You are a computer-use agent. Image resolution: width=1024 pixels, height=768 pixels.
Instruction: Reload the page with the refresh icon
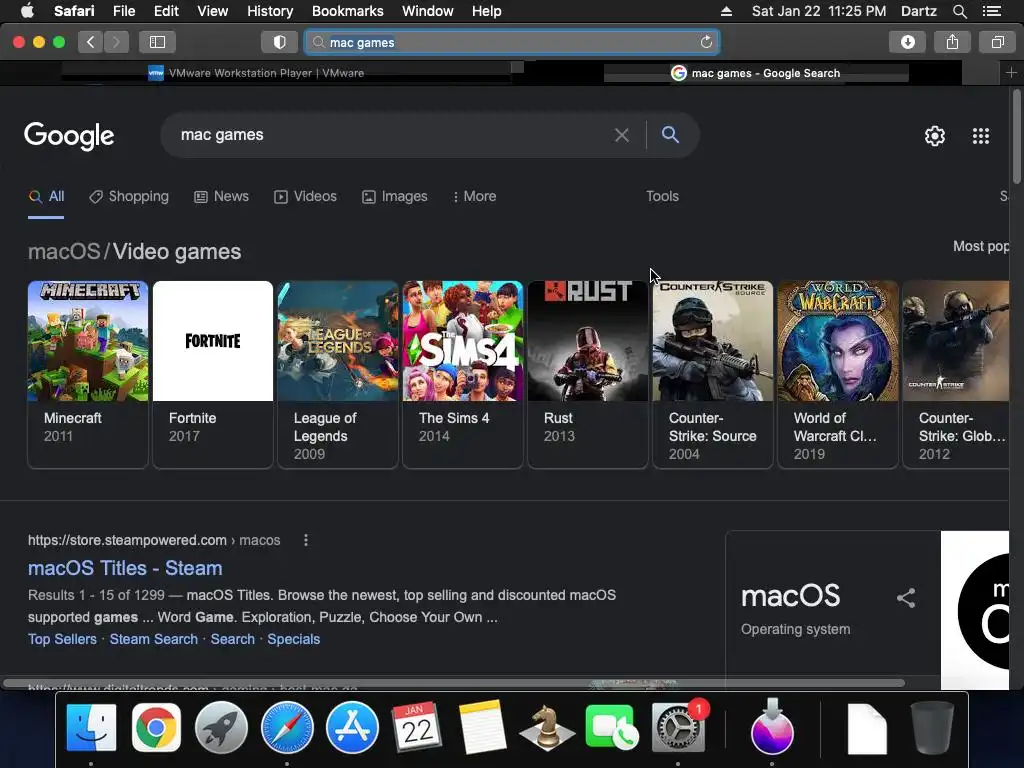(x=706, y=42)
